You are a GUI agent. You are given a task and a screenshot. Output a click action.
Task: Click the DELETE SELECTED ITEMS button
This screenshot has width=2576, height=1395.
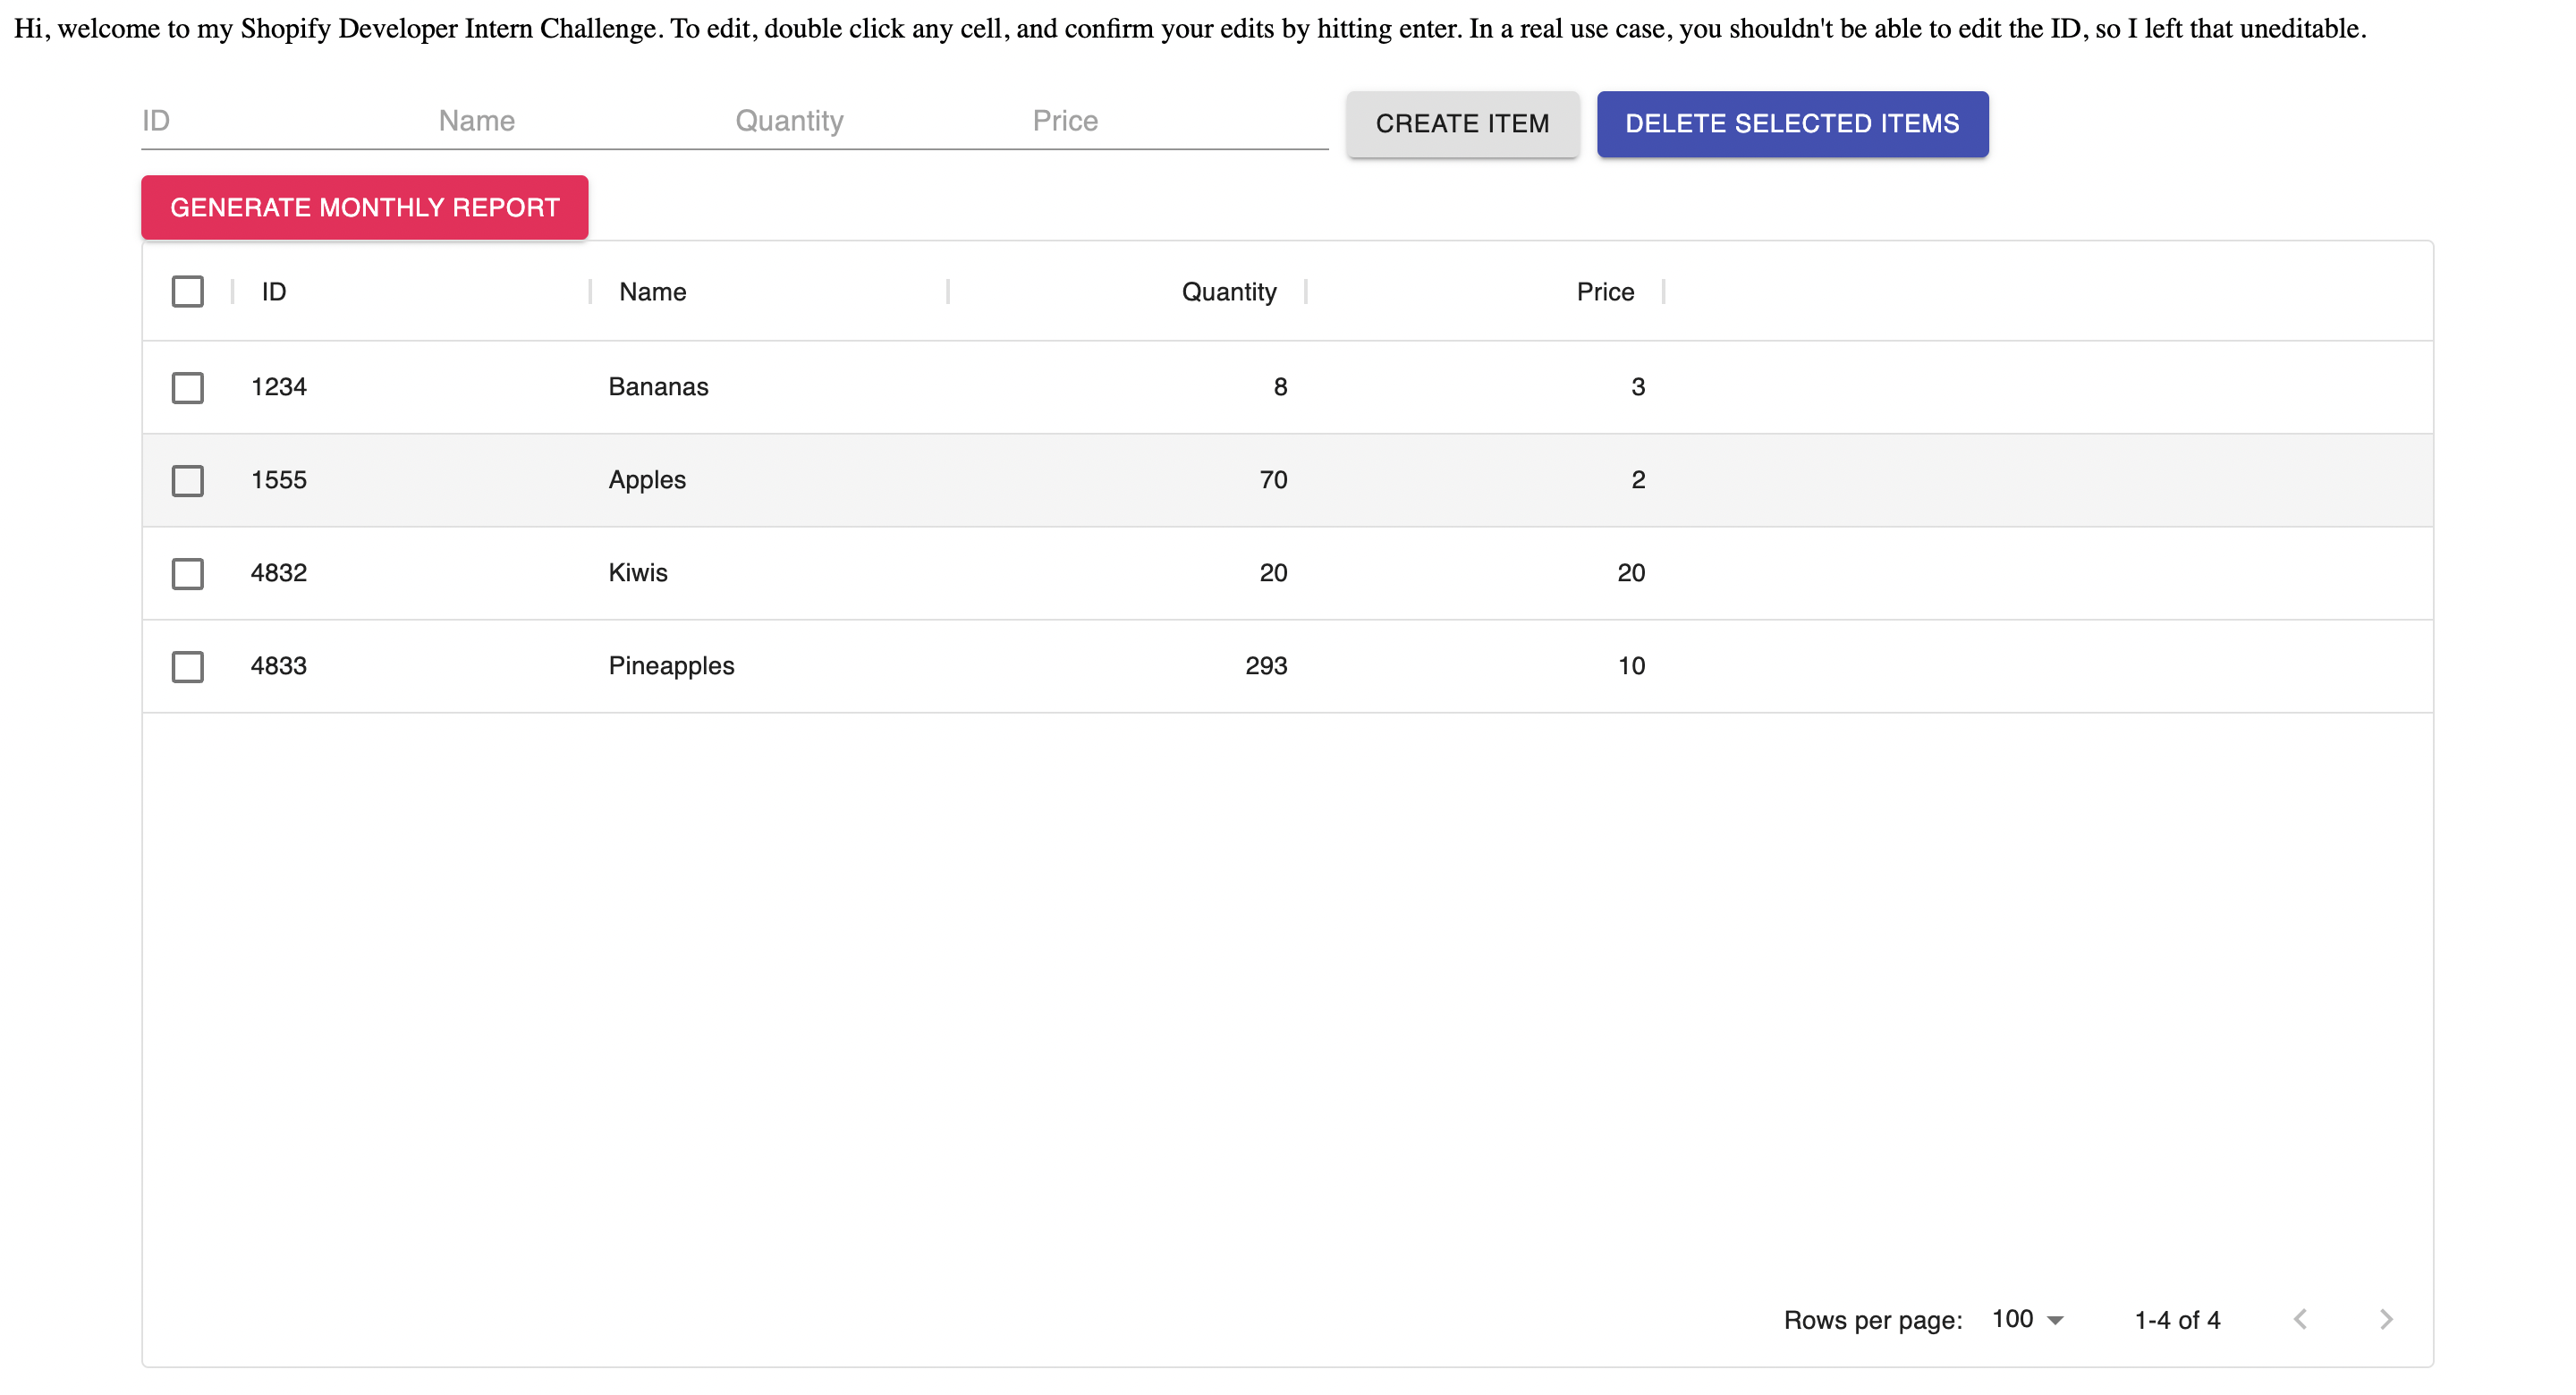(1792, 123)
